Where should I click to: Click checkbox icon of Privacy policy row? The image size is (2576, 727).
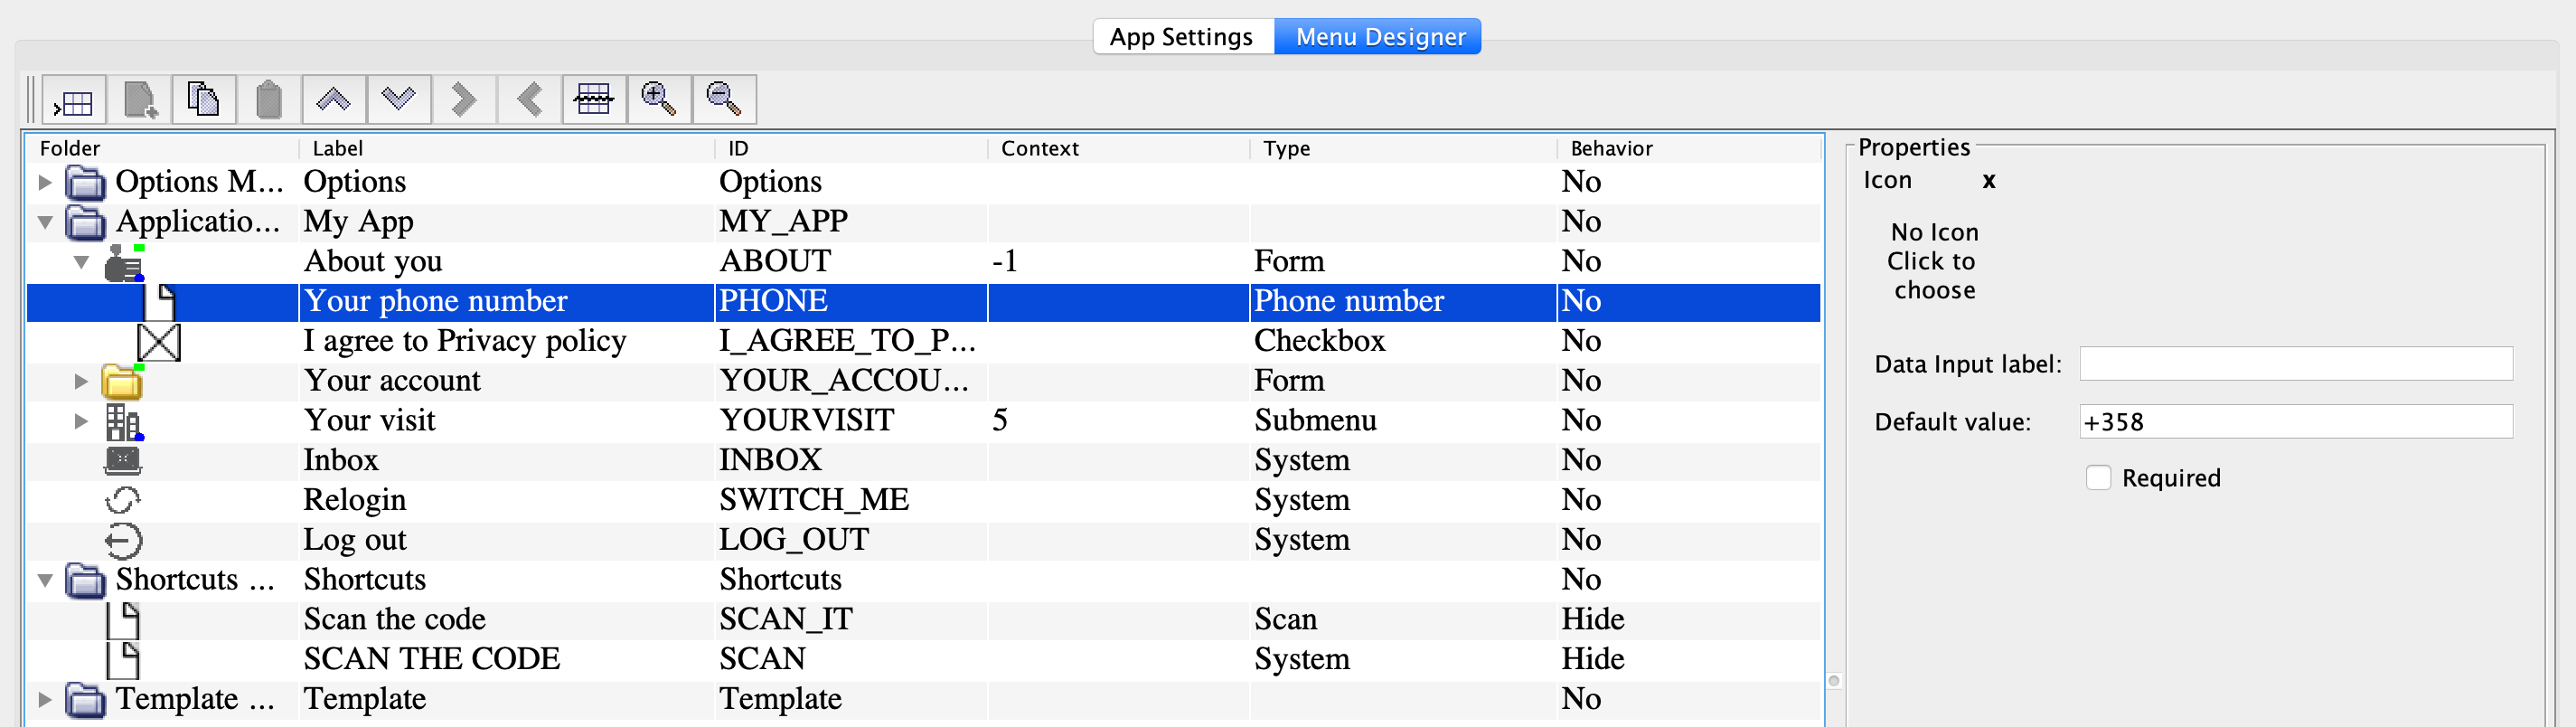pos(158,342)
